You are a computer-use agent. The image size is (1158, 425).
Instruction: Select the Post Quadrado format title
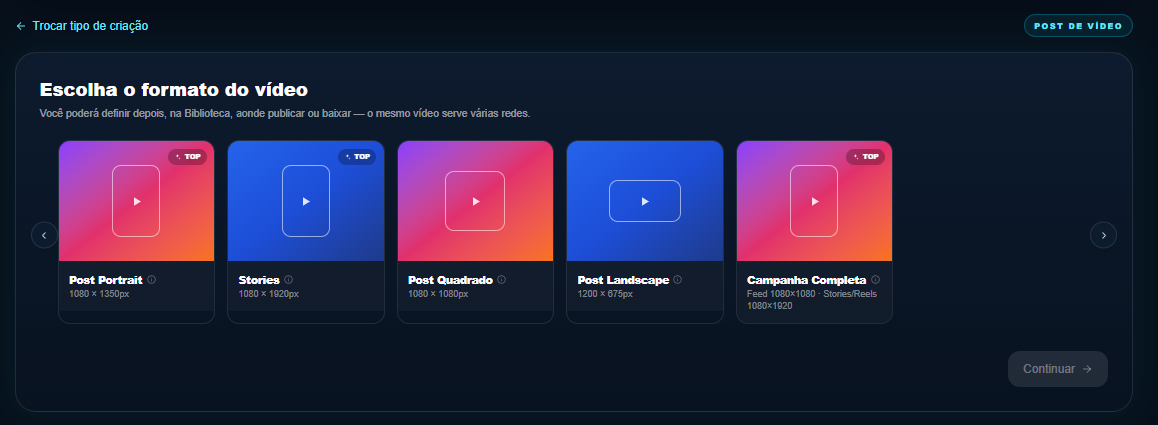click(450, 280)
